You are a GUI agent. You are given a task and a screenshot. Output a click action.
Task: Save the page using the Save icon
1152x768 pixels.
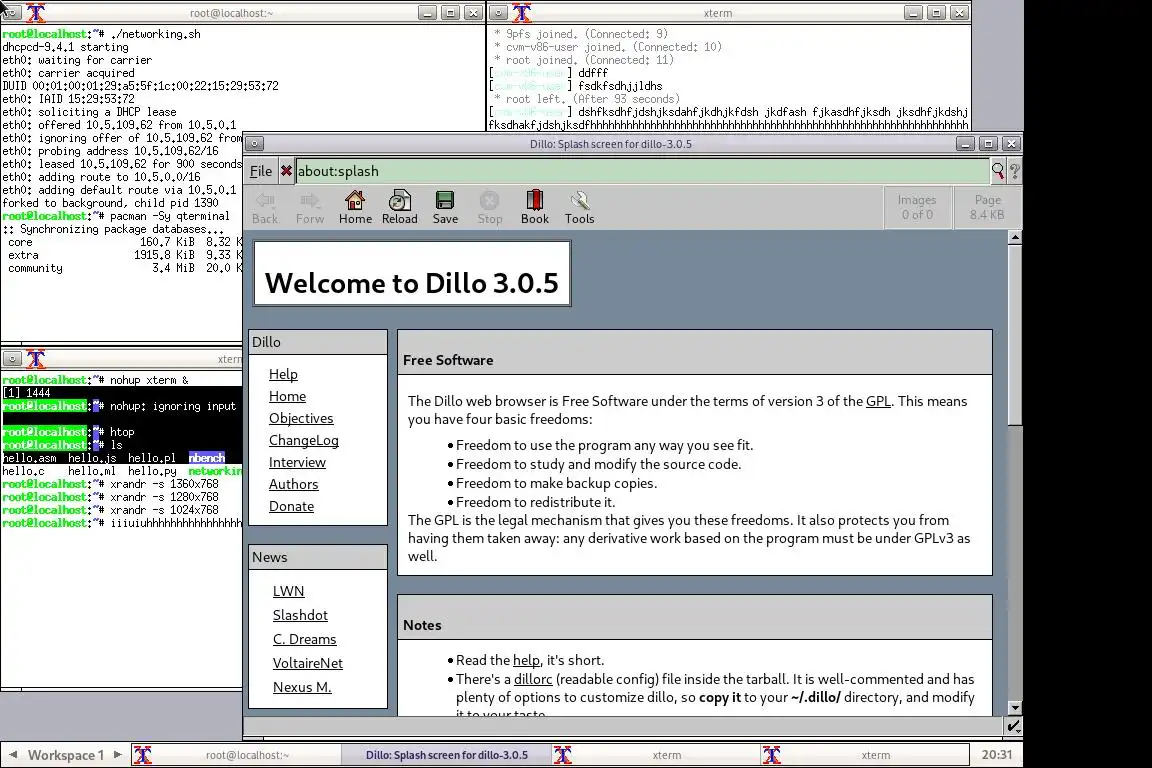pyautogui.click(x=445, y=207)
